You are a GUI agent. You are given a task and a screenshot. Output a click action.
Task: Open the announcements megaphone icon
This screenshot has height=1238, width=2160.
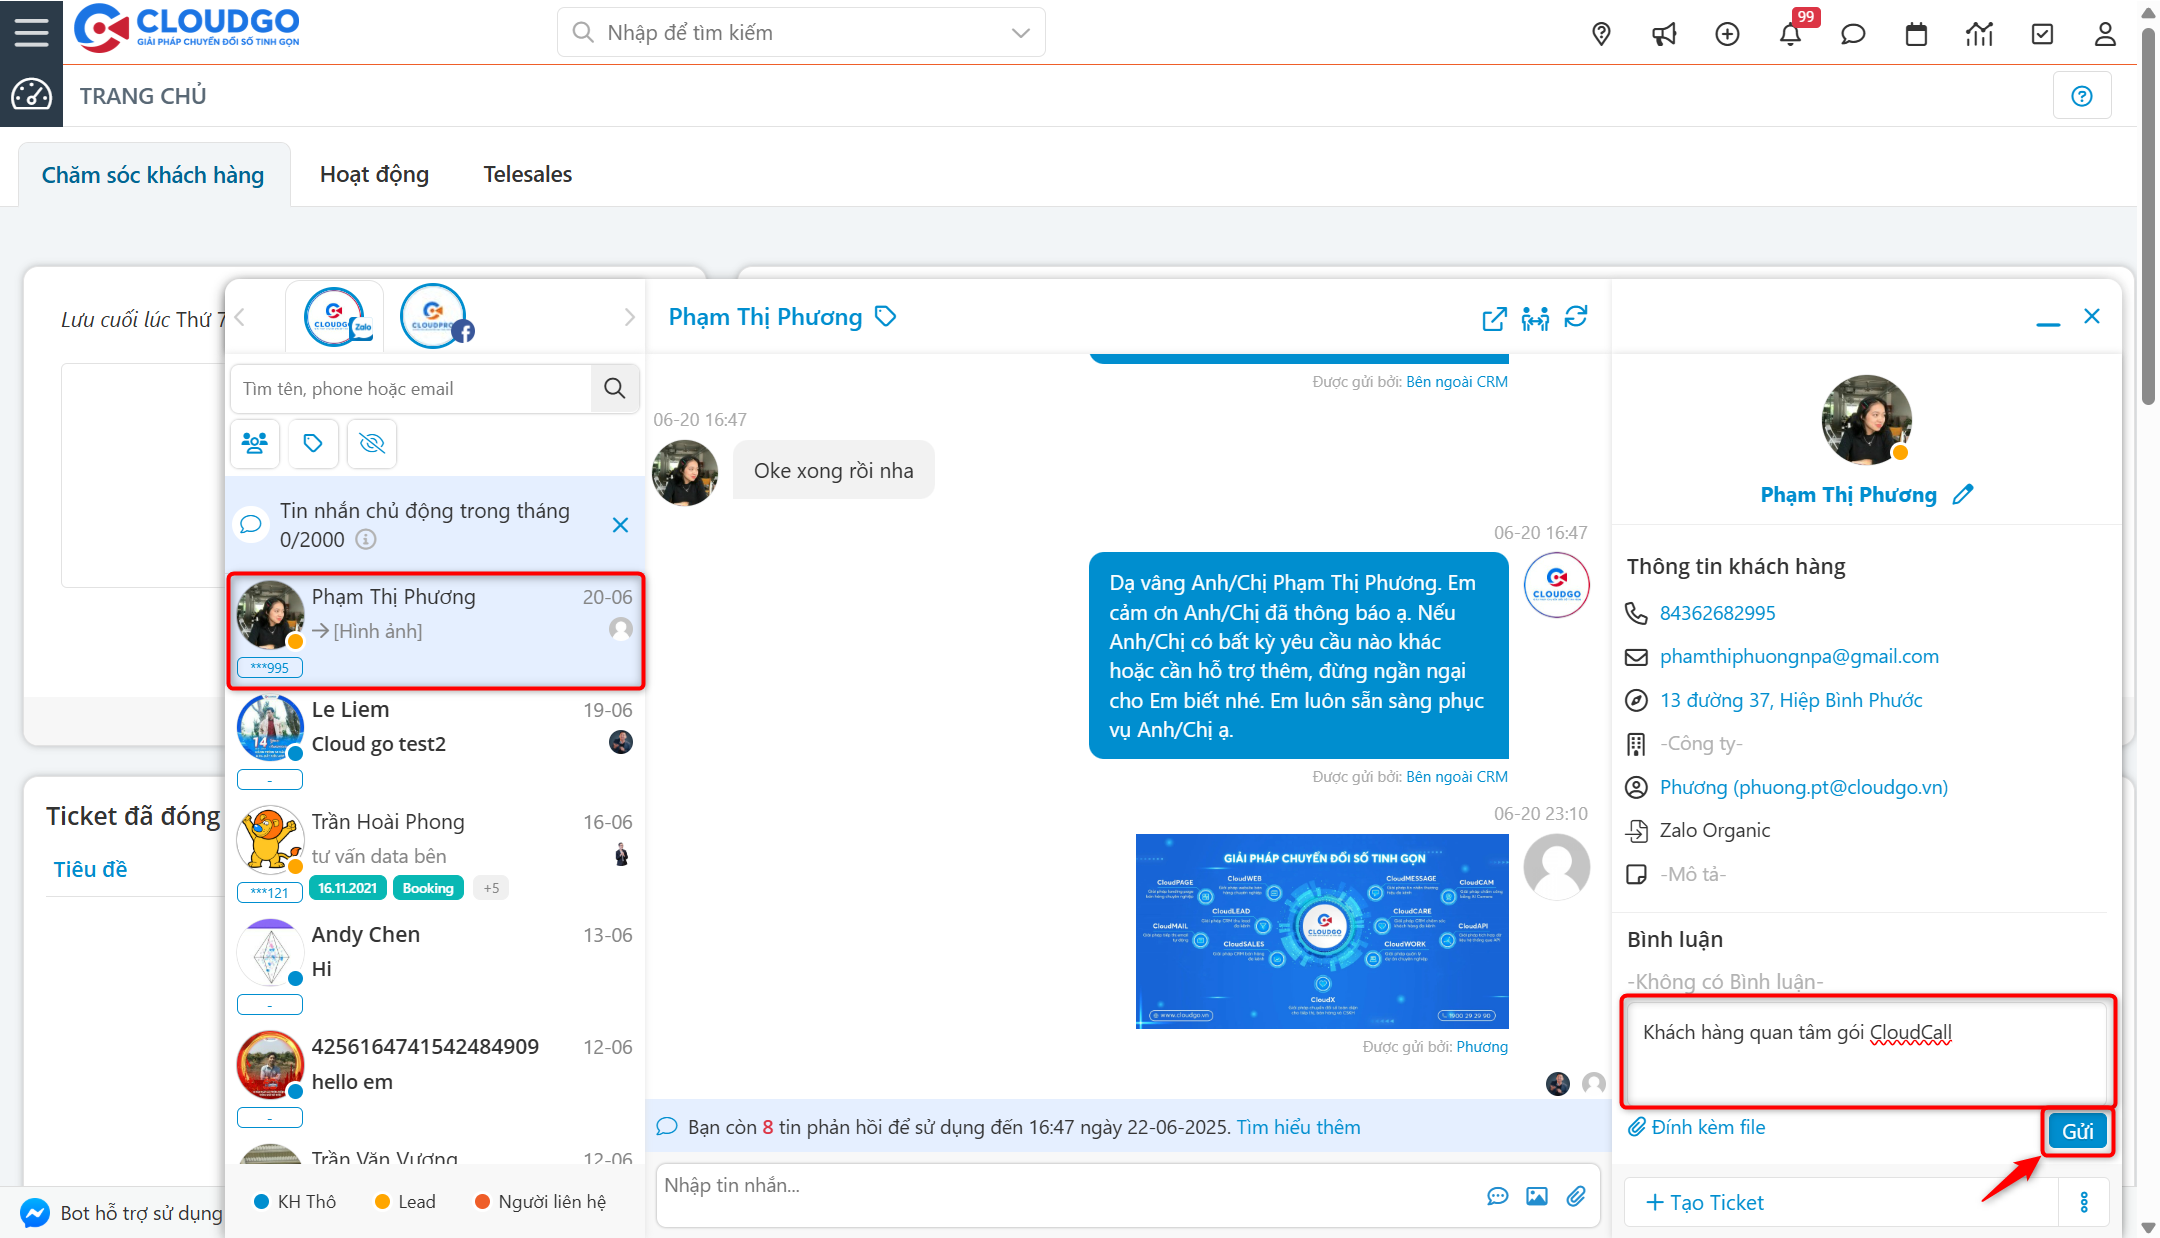click(x=1664, y=33)
